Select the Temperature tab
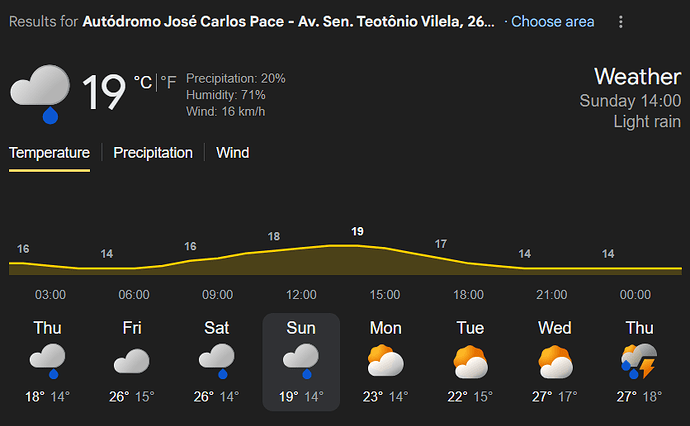 pos(49,153)
